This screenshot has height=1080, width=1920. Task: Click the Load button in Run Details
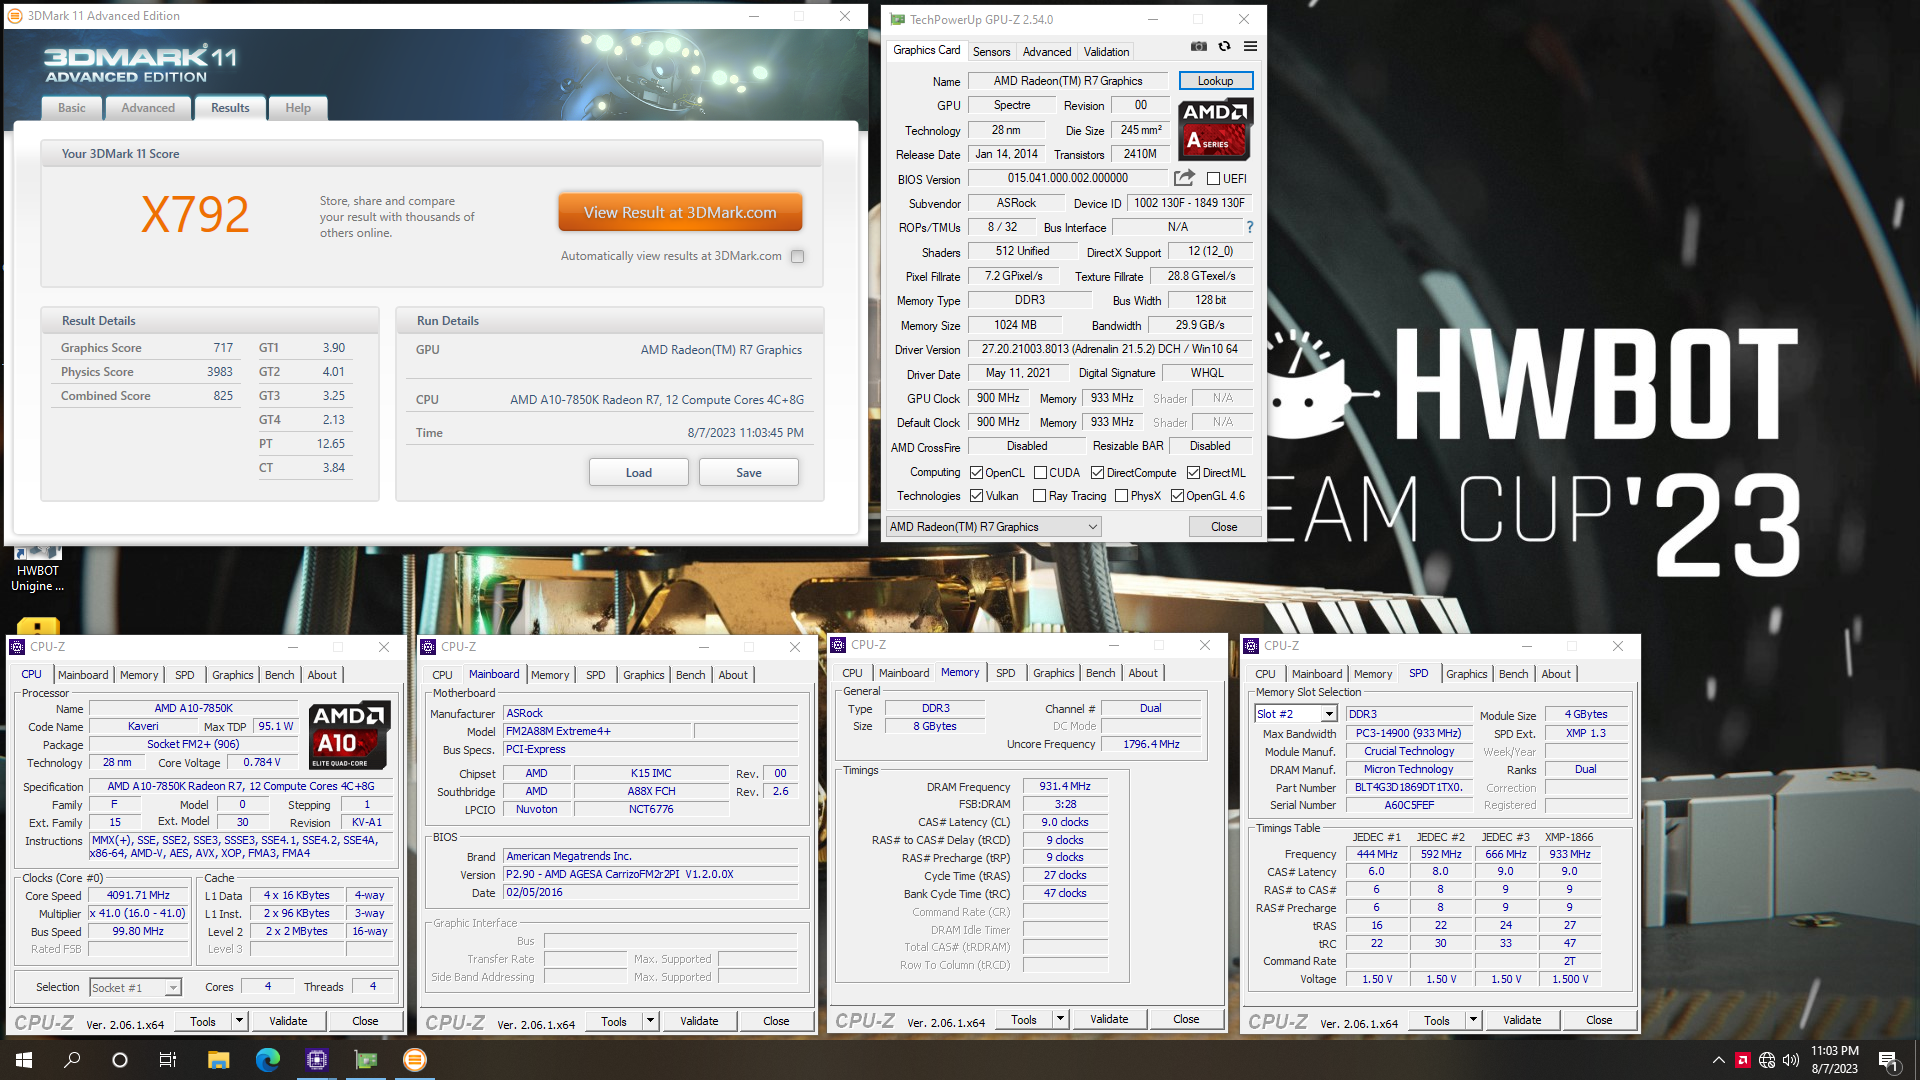pos(639,473)
